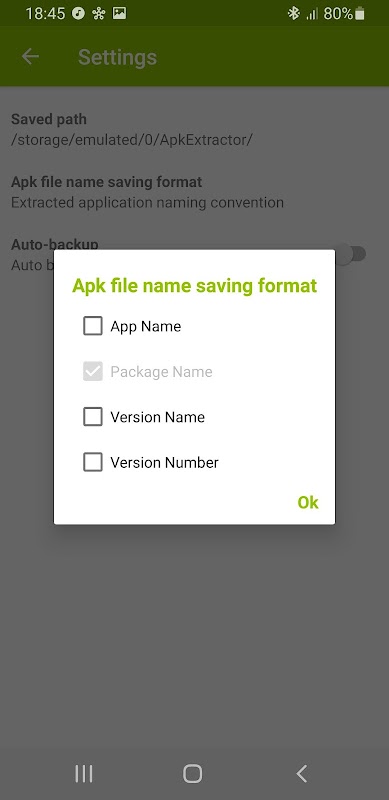Tap the signal strength icon
Viewport: 389px width, 800px height.
311,14
